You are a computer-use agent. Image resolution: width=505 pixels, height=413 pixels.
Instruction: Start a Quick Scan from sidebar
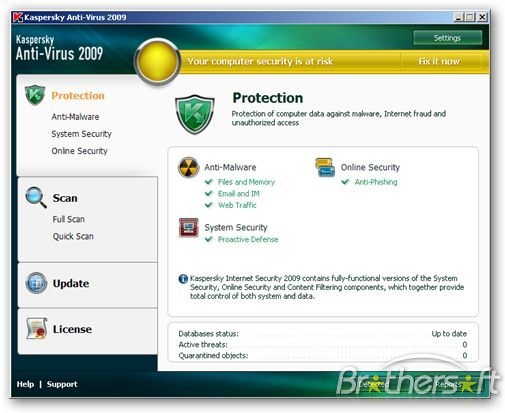click(x=73, y=236)
